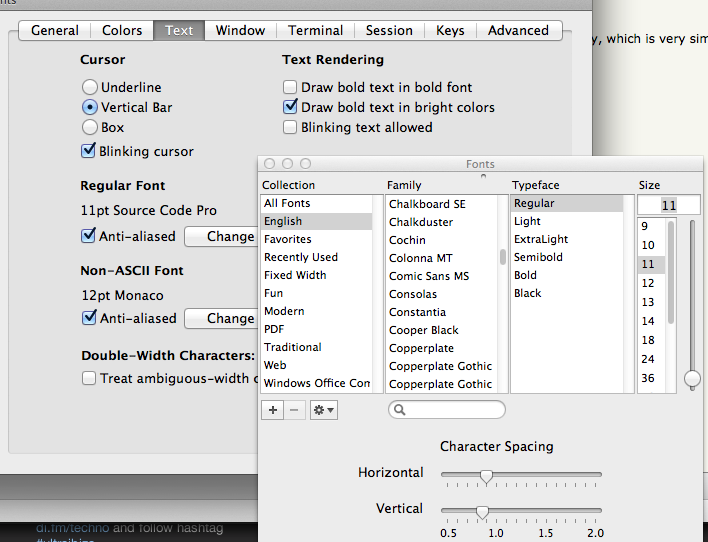Select the Underline cursor option
This screenshot has height=542, width=708.
point(90,87)
